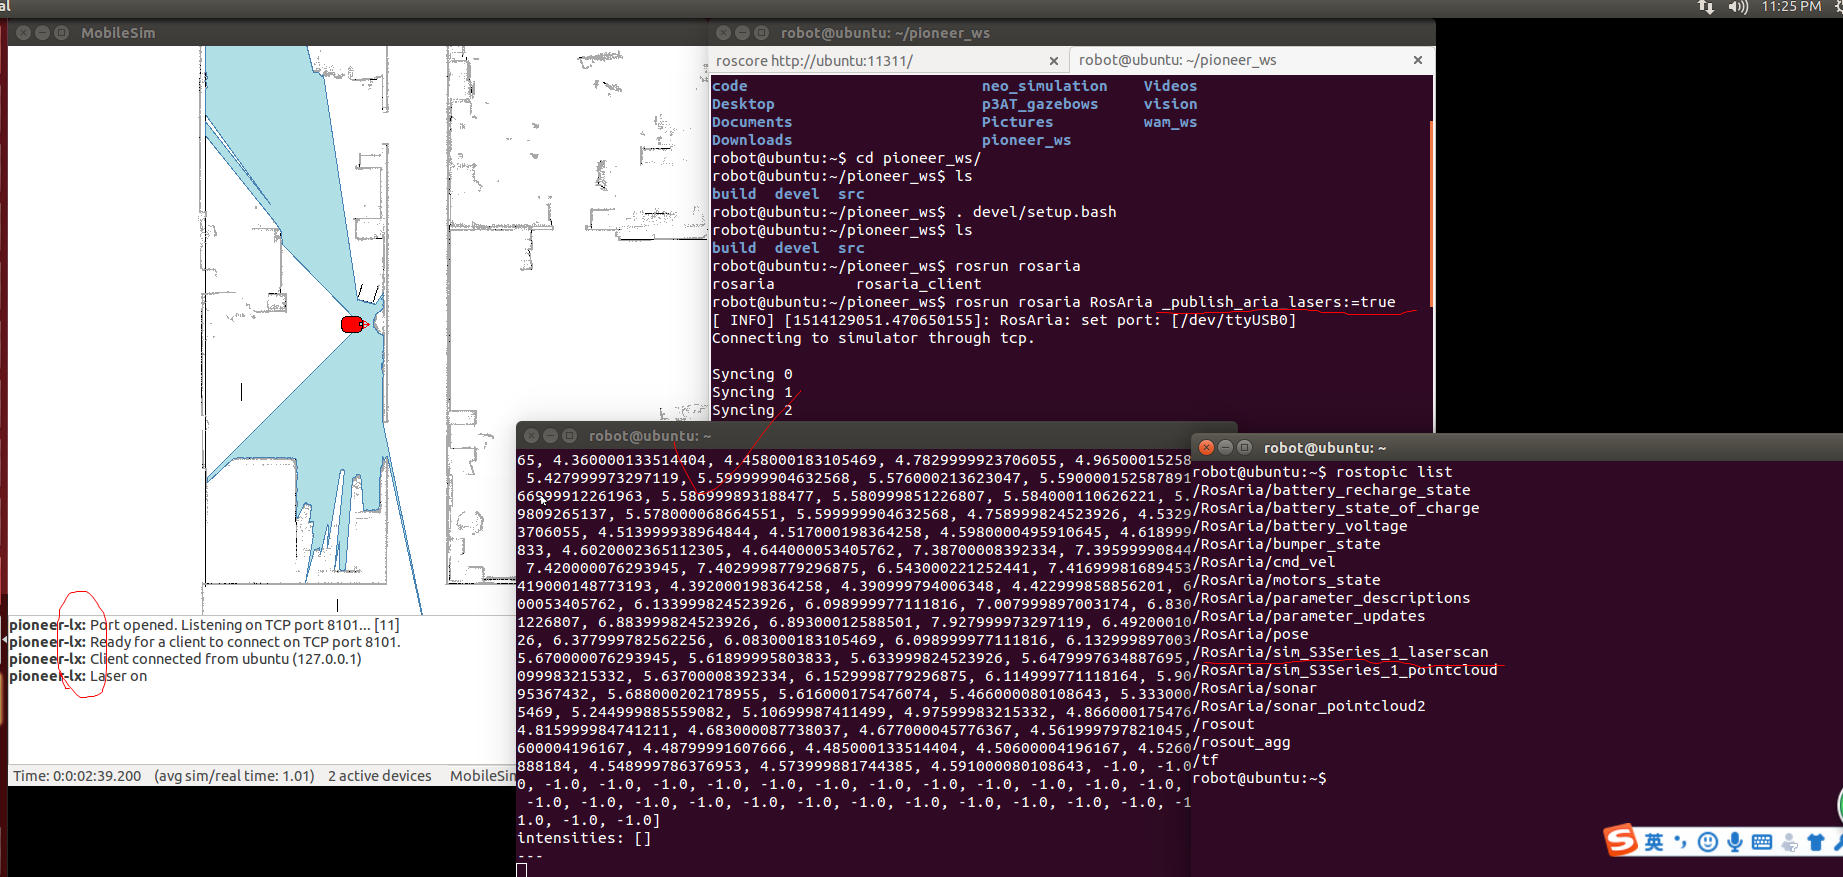Image resolution: width=1843 pixels, height=877 pixels.
Task: Click the 'neo_simulation' directory name
Action: point(1044,86)
